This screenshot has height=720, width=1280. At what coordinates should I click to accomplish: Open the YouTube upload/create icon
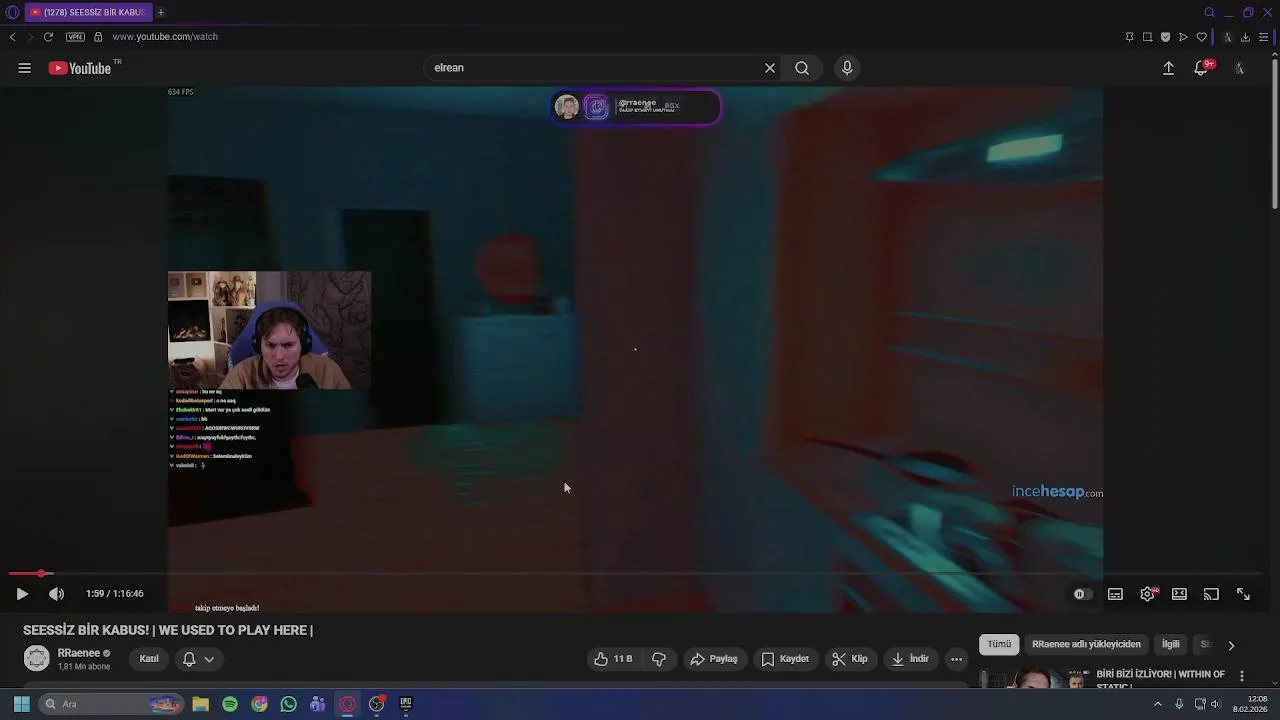point(1168,68)
